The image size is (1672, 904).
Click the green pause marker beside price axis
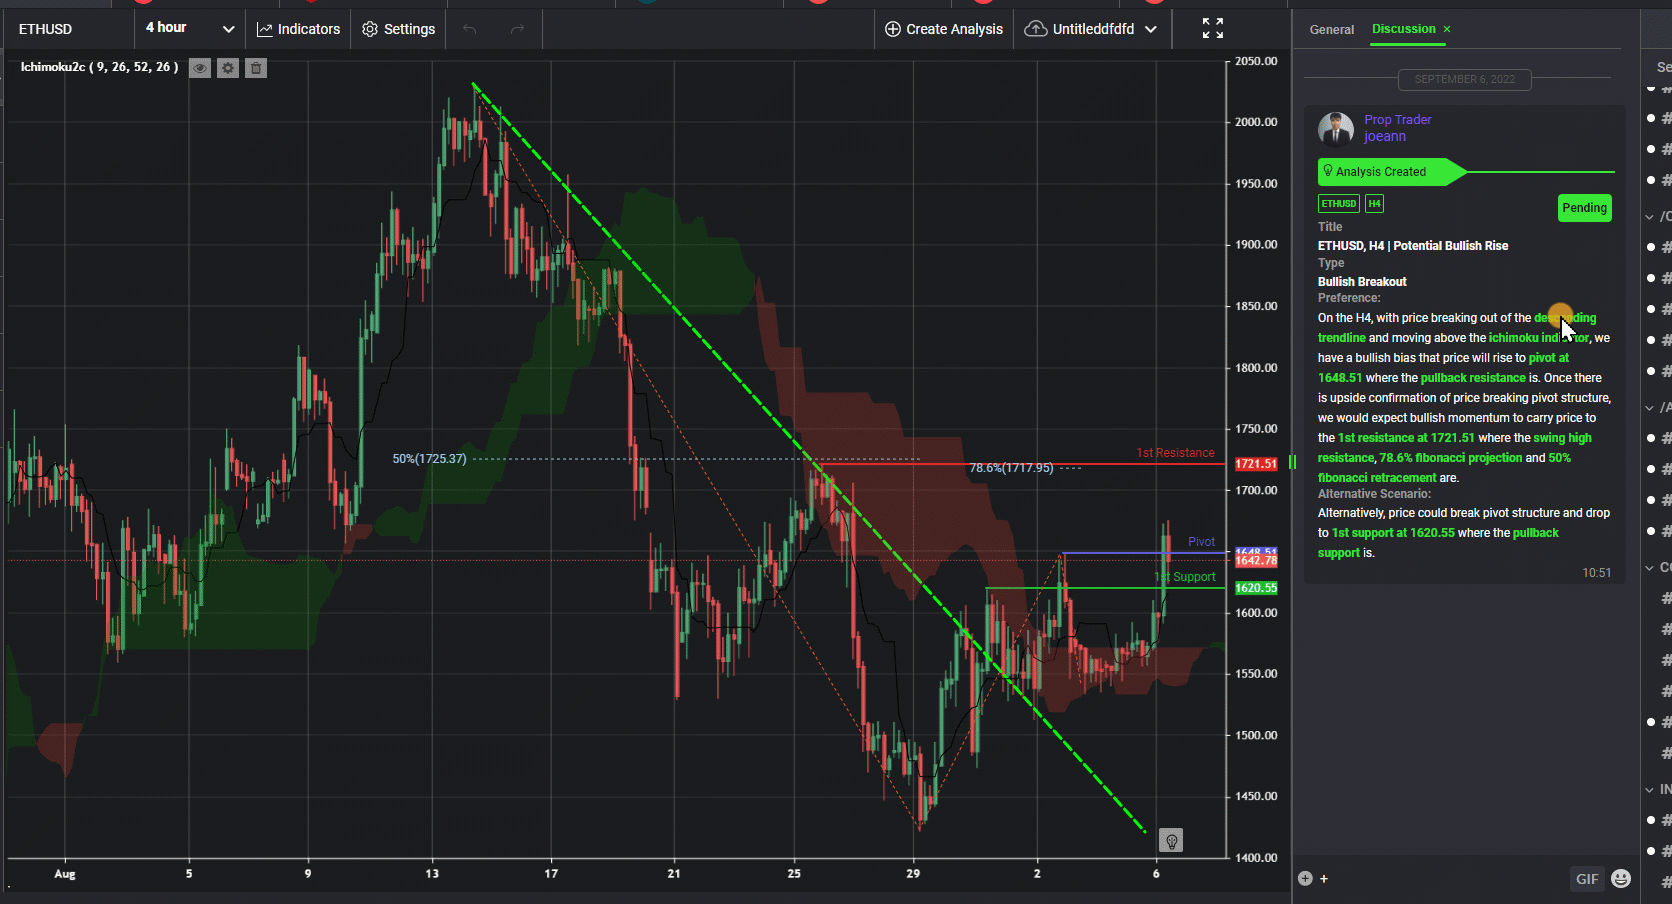point(1292,462)
